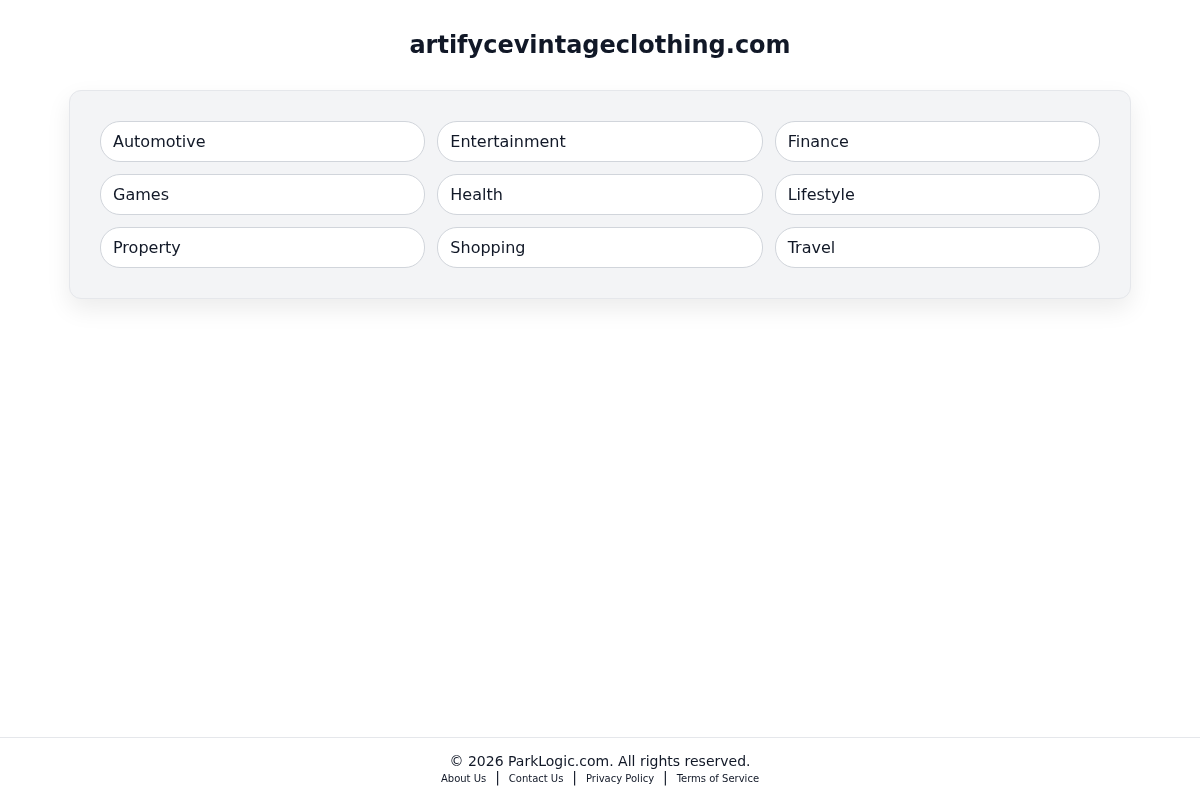
Task: Click the Health pill in the middle row
Action: pyautogui.click(x=600, y=194)
